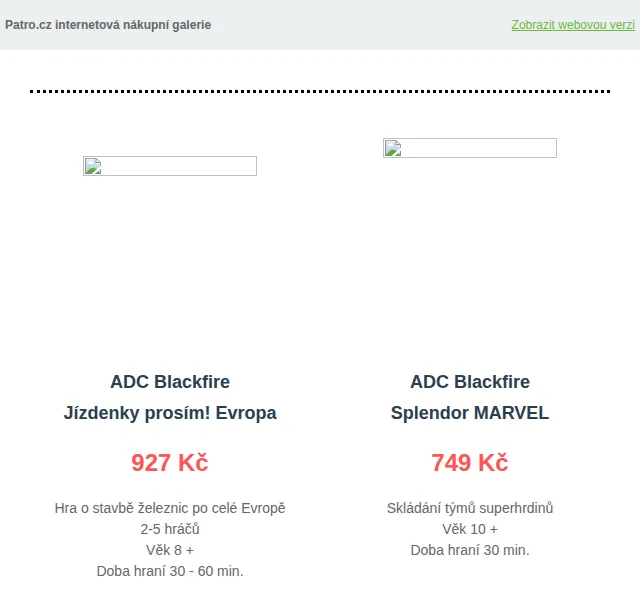Select text "Skládání týmů superhrdinů"

click(470, 509)
